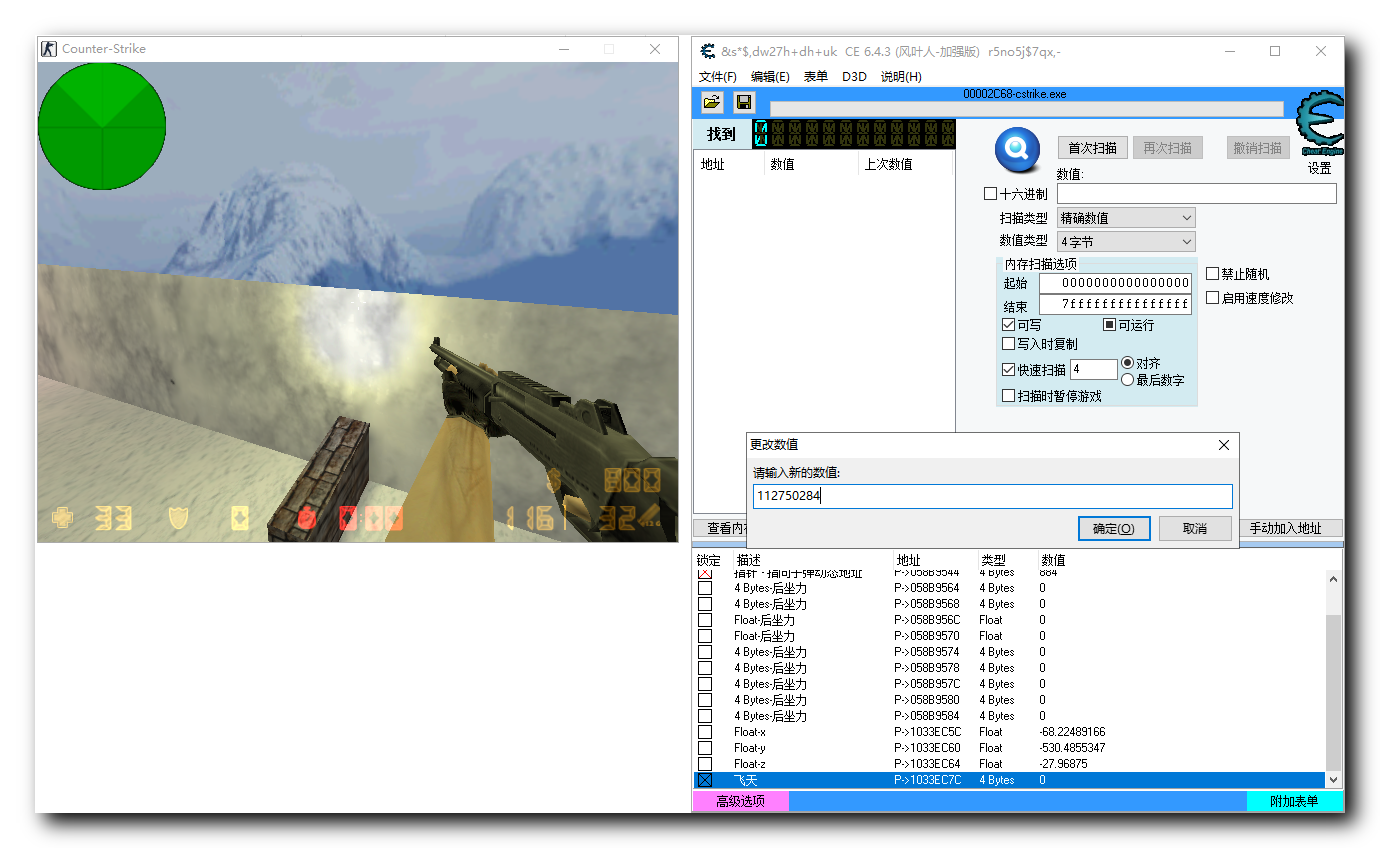The width and height of the screenshot is (1380, 848).
Task: Click the Cheat Engine title bar icon
Action: (708, 51)
